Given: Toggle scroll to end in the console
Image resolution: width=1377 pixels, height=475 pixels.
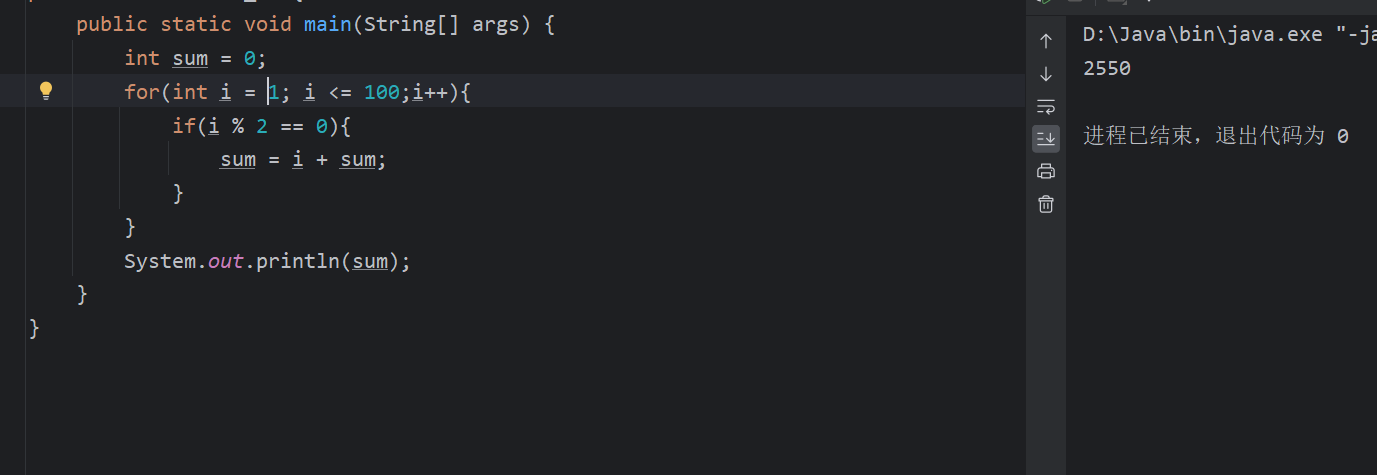Looking at the screenshot, I should pos(1046,138).
